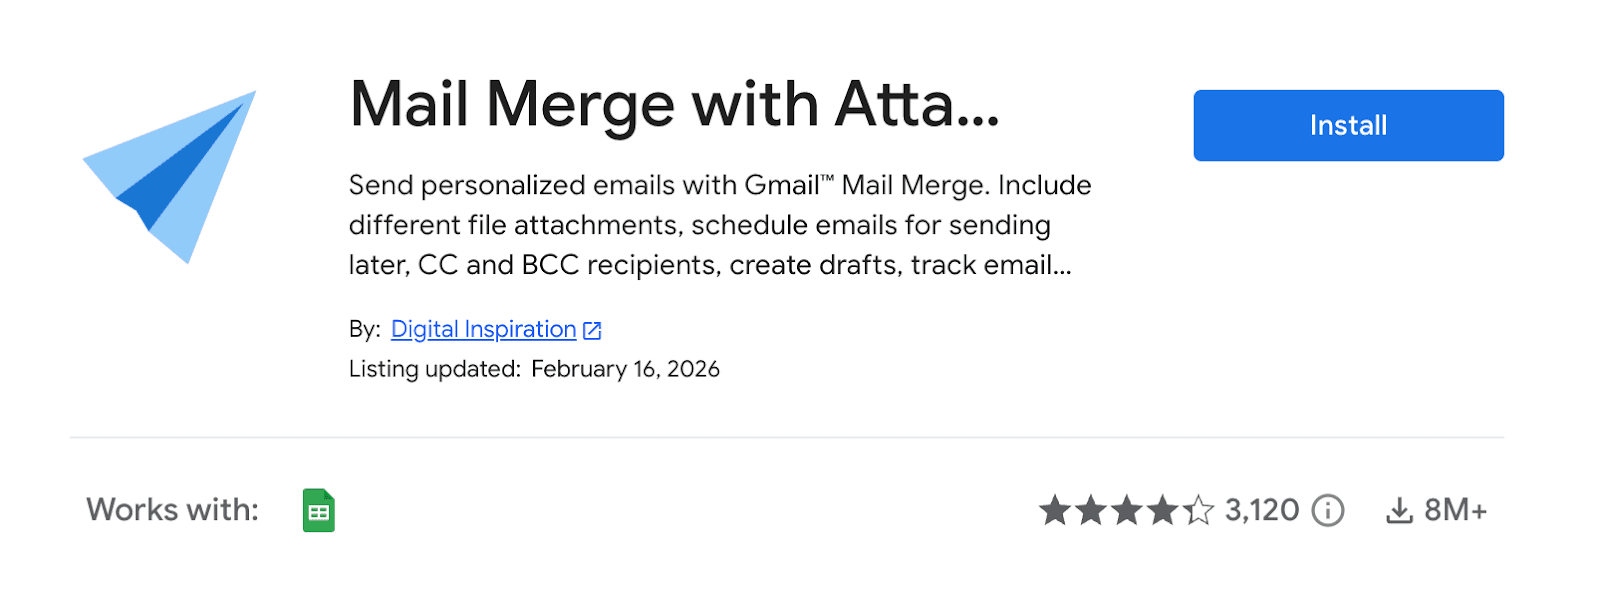Image resolution: width=1600 pixels, height=614 pixels.
Task: Click the first filled rating star
Action: 1055,511
